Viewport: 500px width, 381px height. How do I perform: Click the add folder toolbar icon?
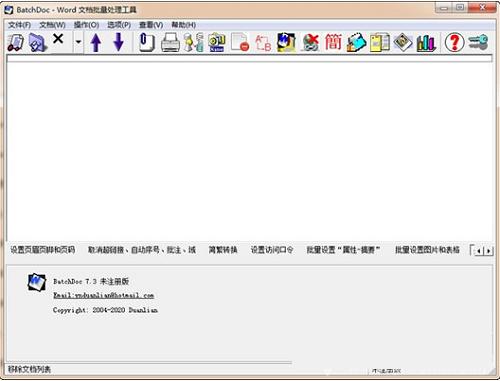38,43
